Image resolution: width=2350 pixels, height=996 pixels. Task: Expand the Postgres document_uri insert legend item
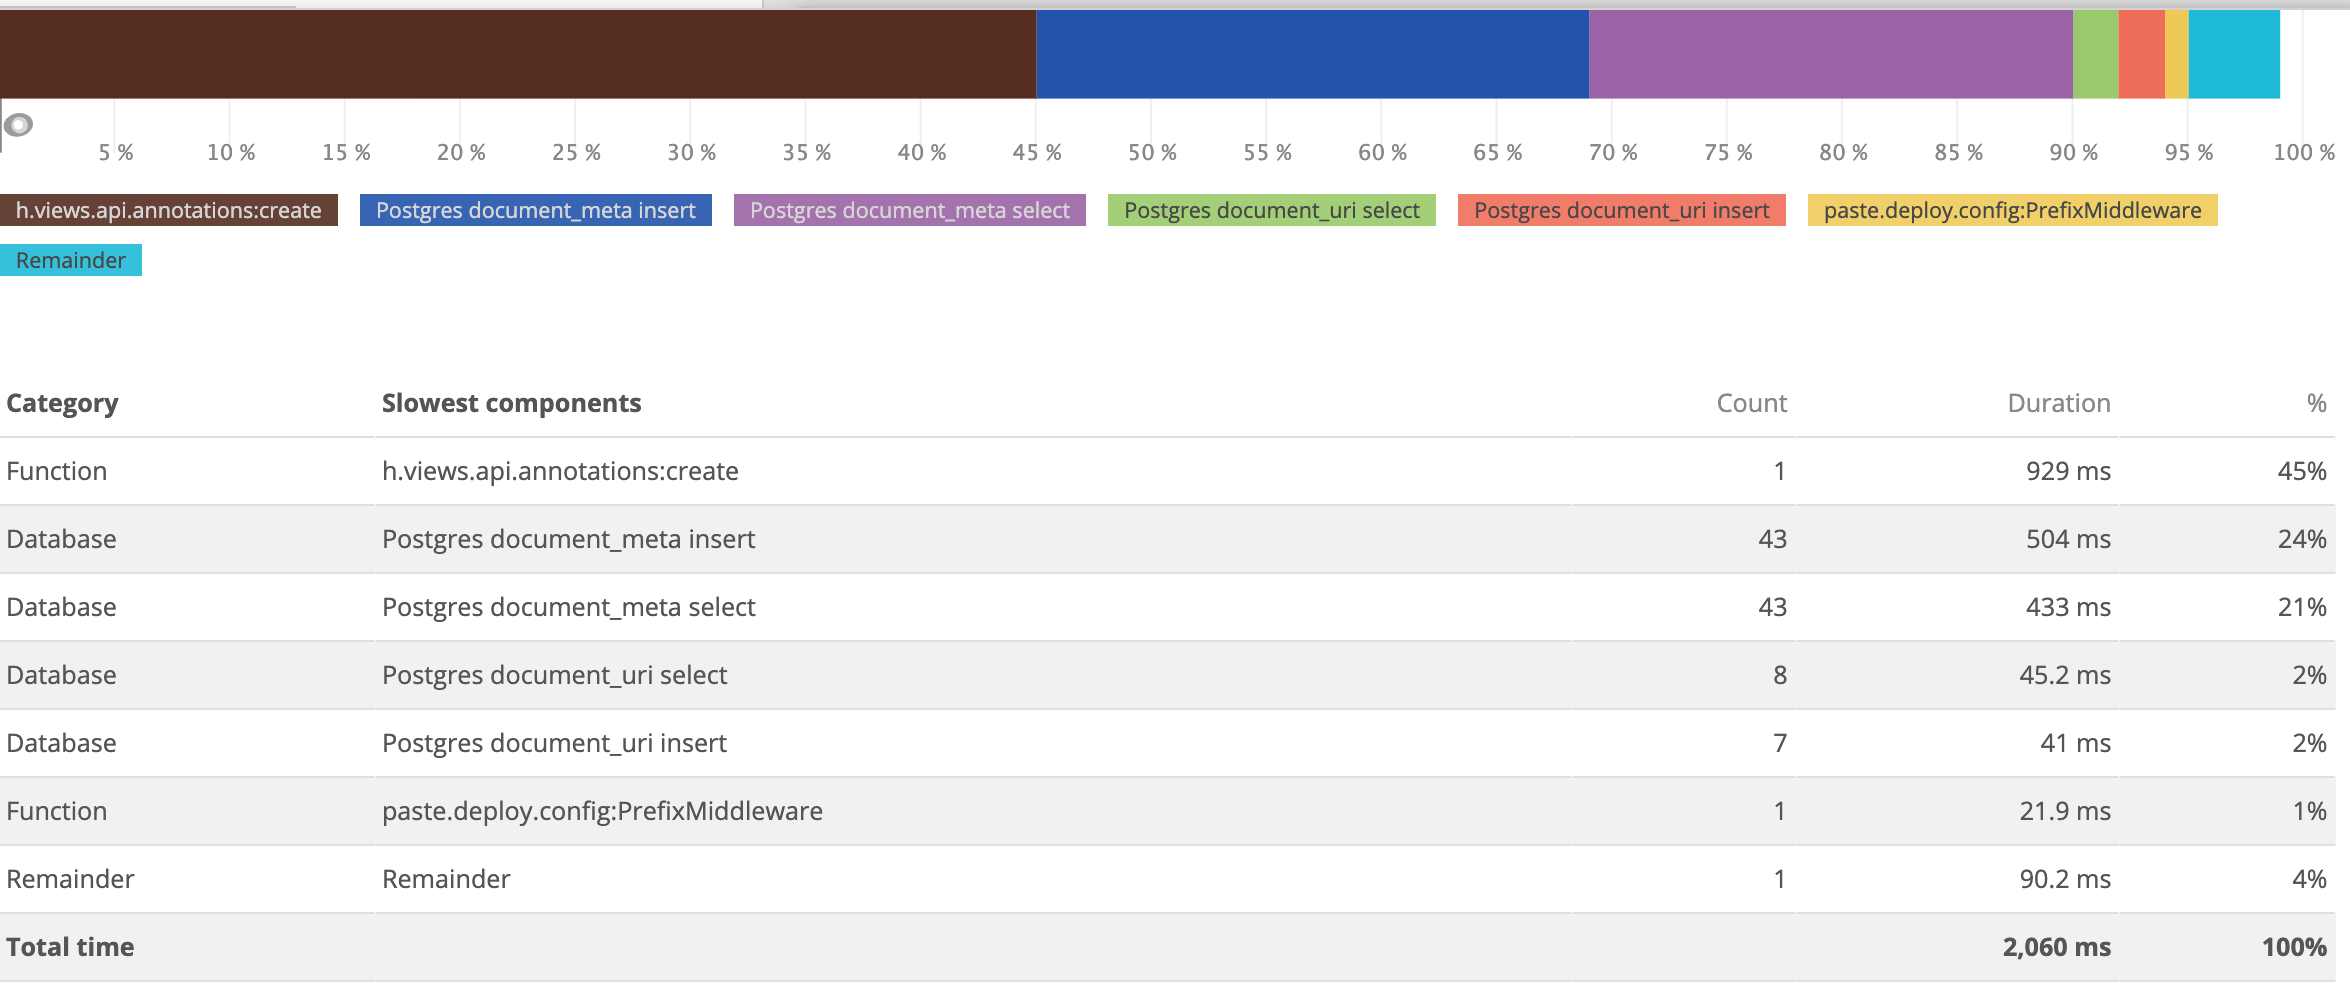pyautogui.click(x=1621, y=210)
